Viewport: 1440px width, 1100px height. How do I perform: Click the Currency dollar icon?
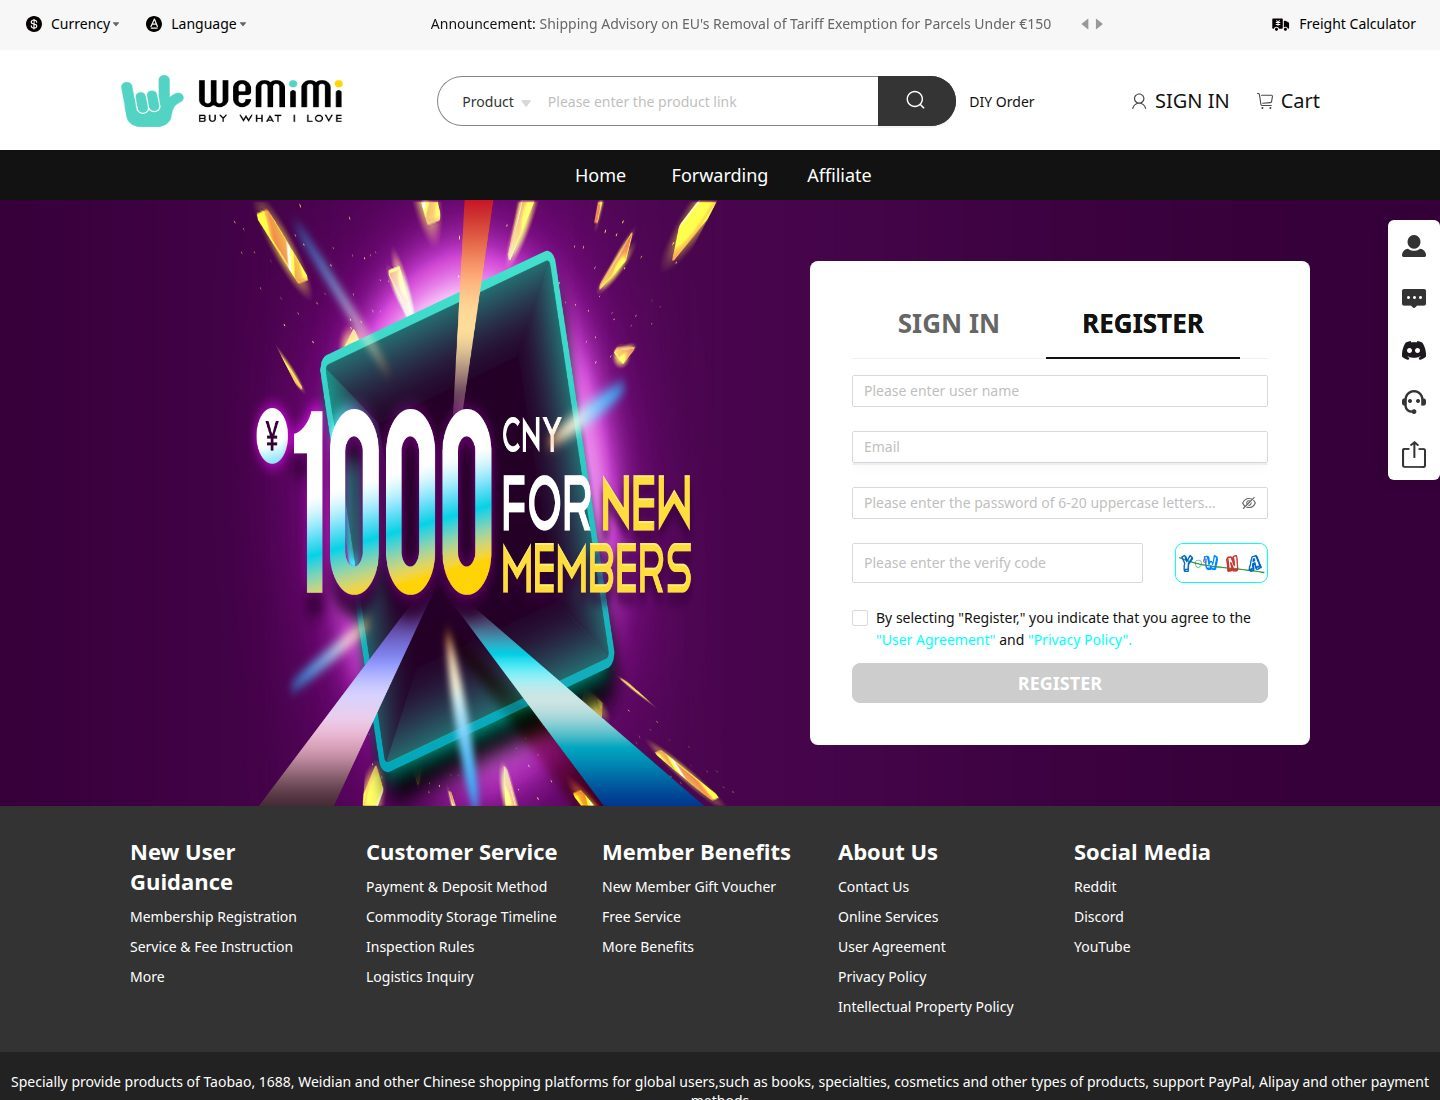coord(34,24)
